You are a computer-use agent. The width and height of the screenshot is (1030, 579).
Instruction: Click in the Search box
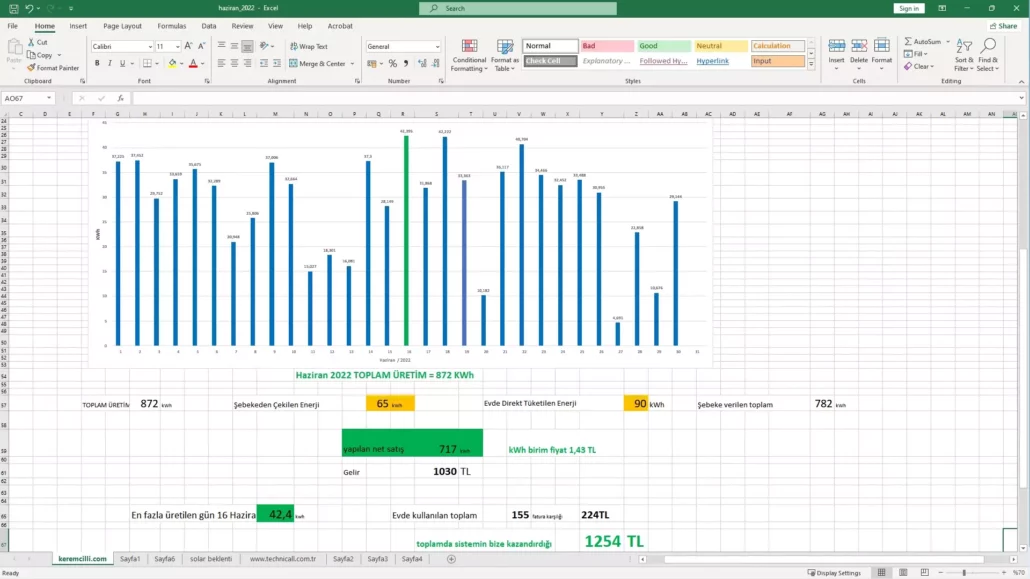click(x=518, y=9)
